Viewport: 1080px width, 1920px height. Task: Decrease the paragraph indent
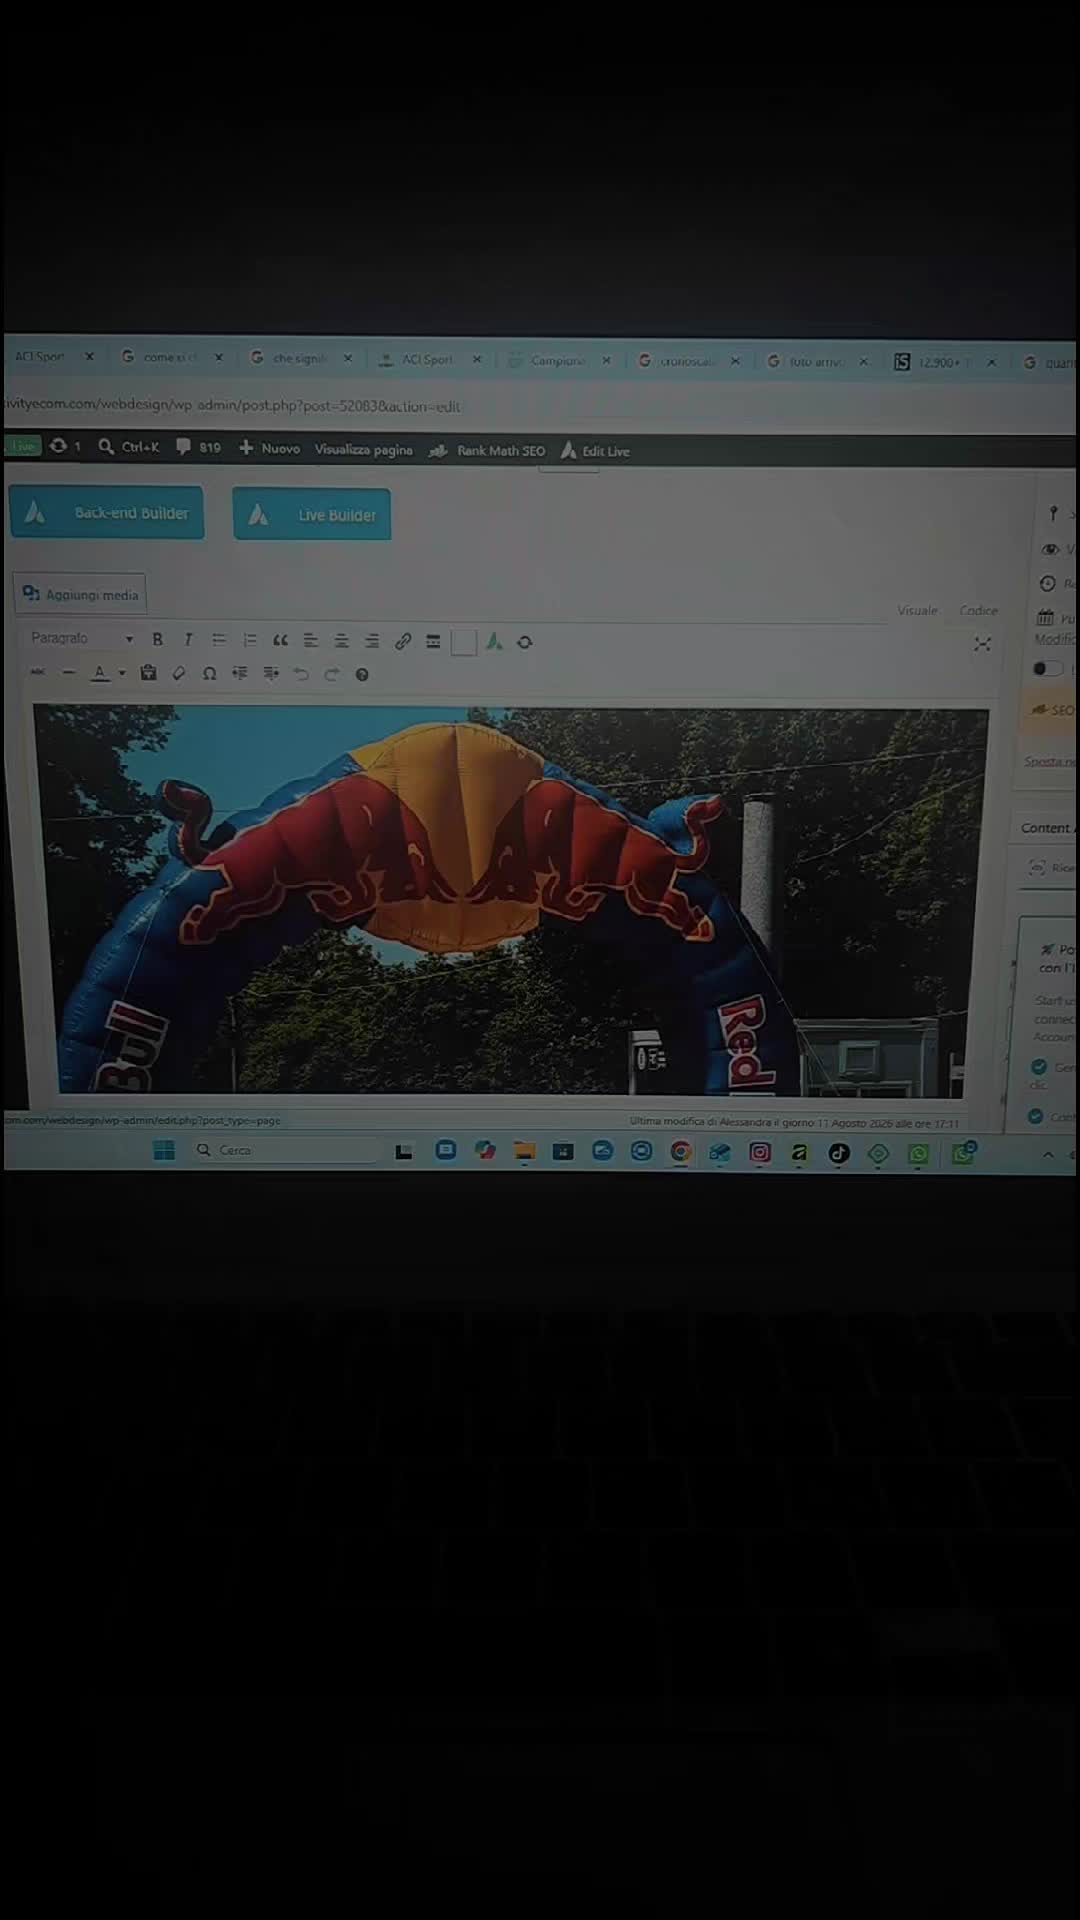(240, 674)
